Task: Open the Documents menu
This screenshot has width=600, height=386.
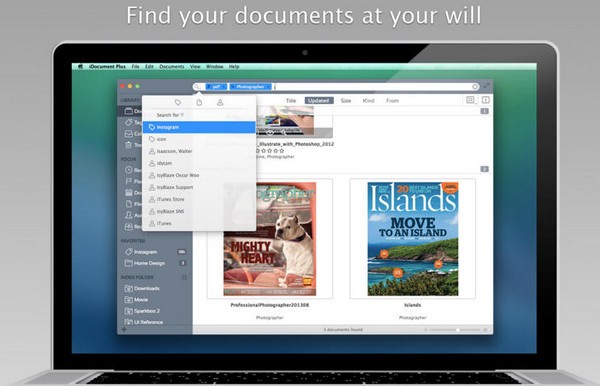Action: coord(172,67)
